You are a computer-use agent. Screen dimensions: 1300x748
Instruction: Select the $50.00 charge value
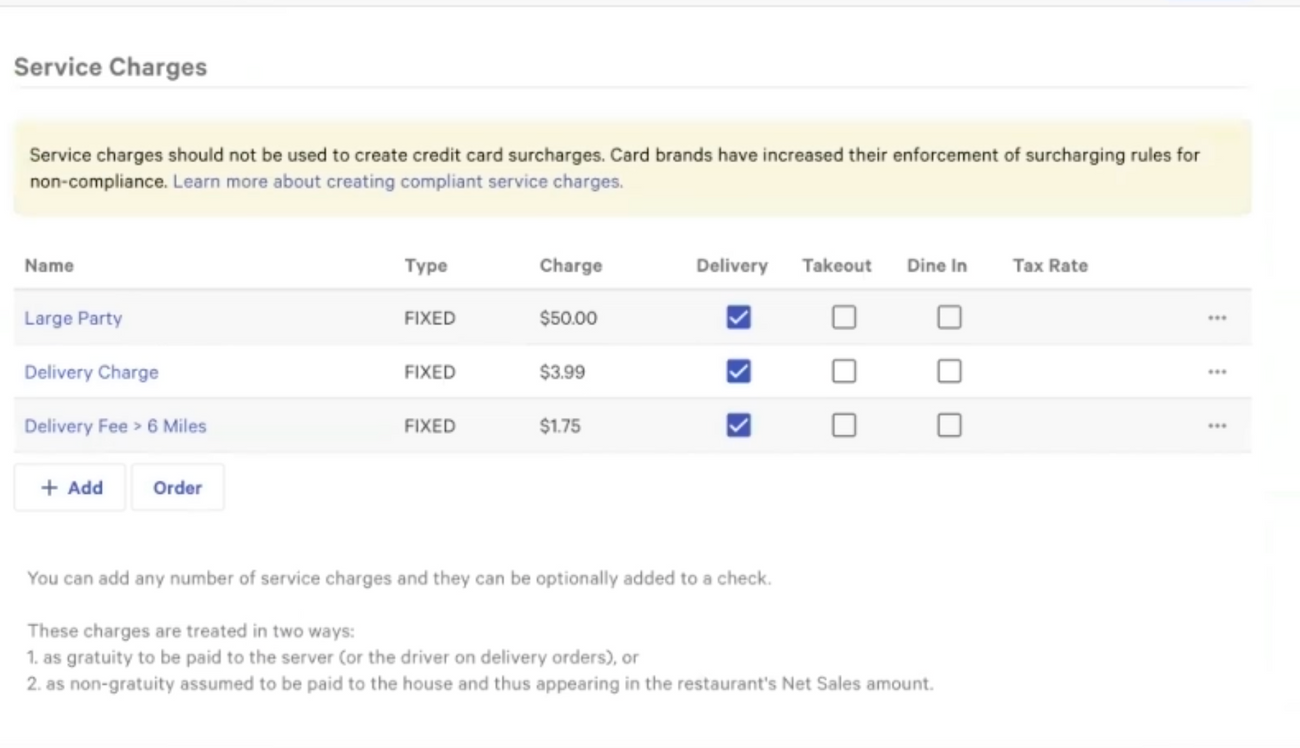[x=568, y=318]
